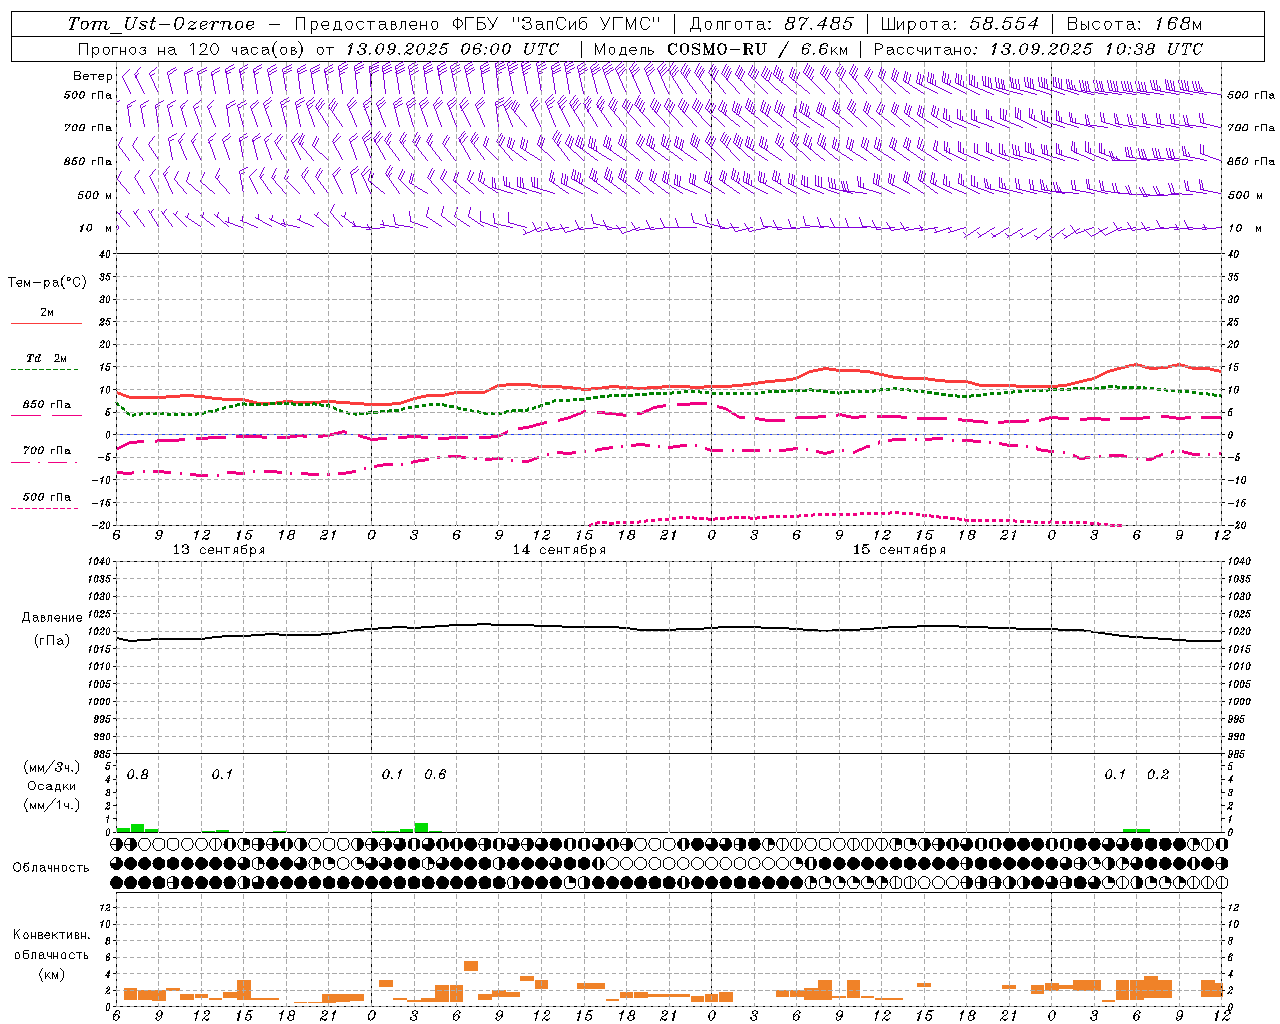1280x1024 pixels.
Task: Click the 'Прогноз на 120 часа(ов)' text
Action: 193,49
